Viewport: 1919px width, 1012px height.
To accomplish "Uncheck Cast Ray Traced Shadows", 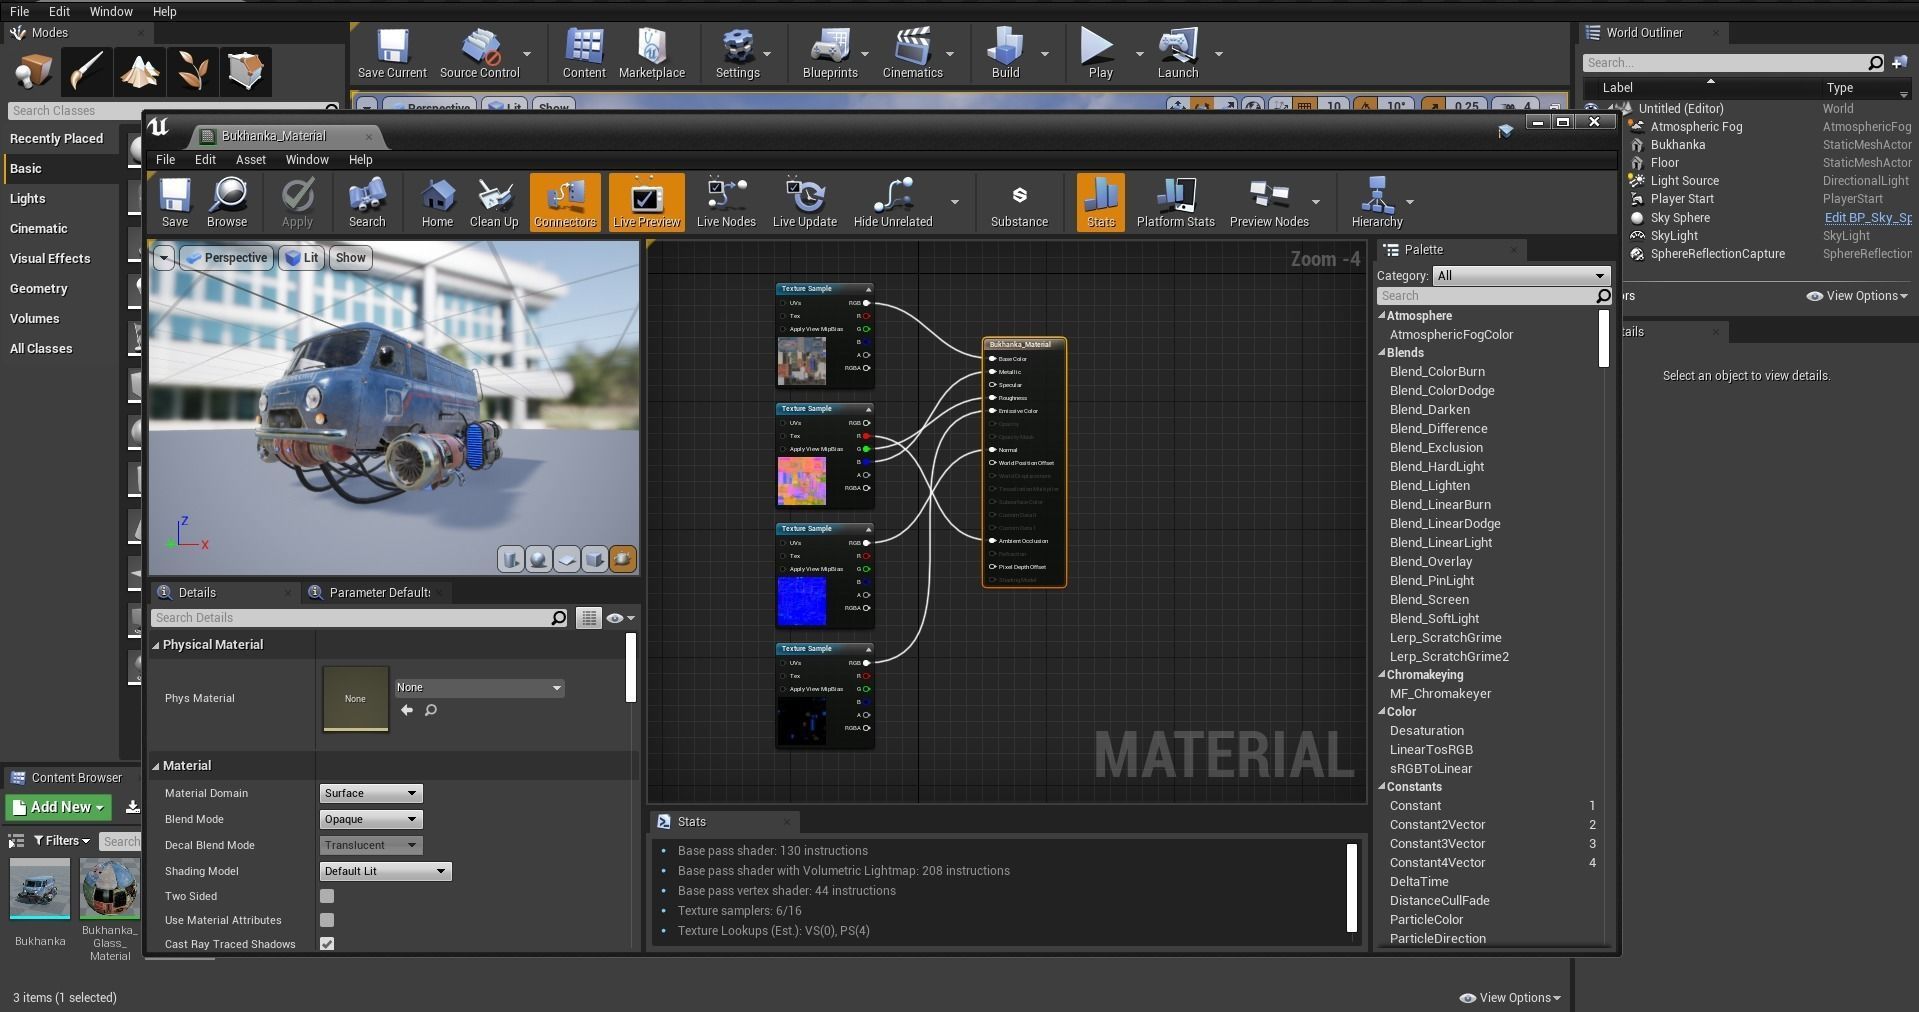I will point(327,944).
